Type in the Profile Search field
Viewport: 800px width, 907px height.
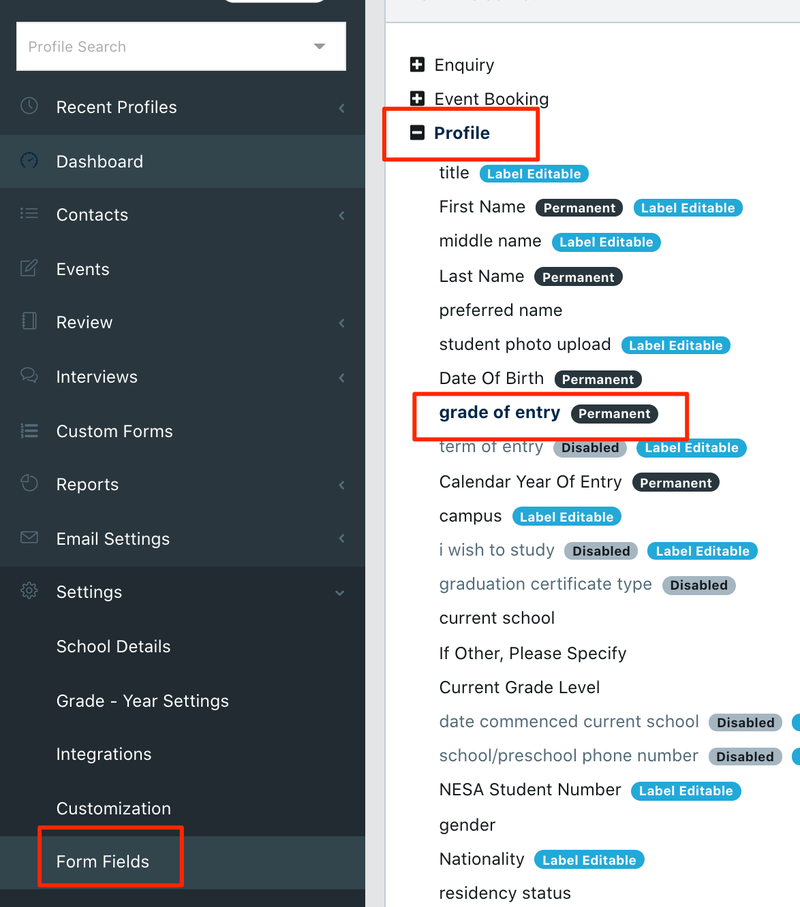(x=160, y=47)
